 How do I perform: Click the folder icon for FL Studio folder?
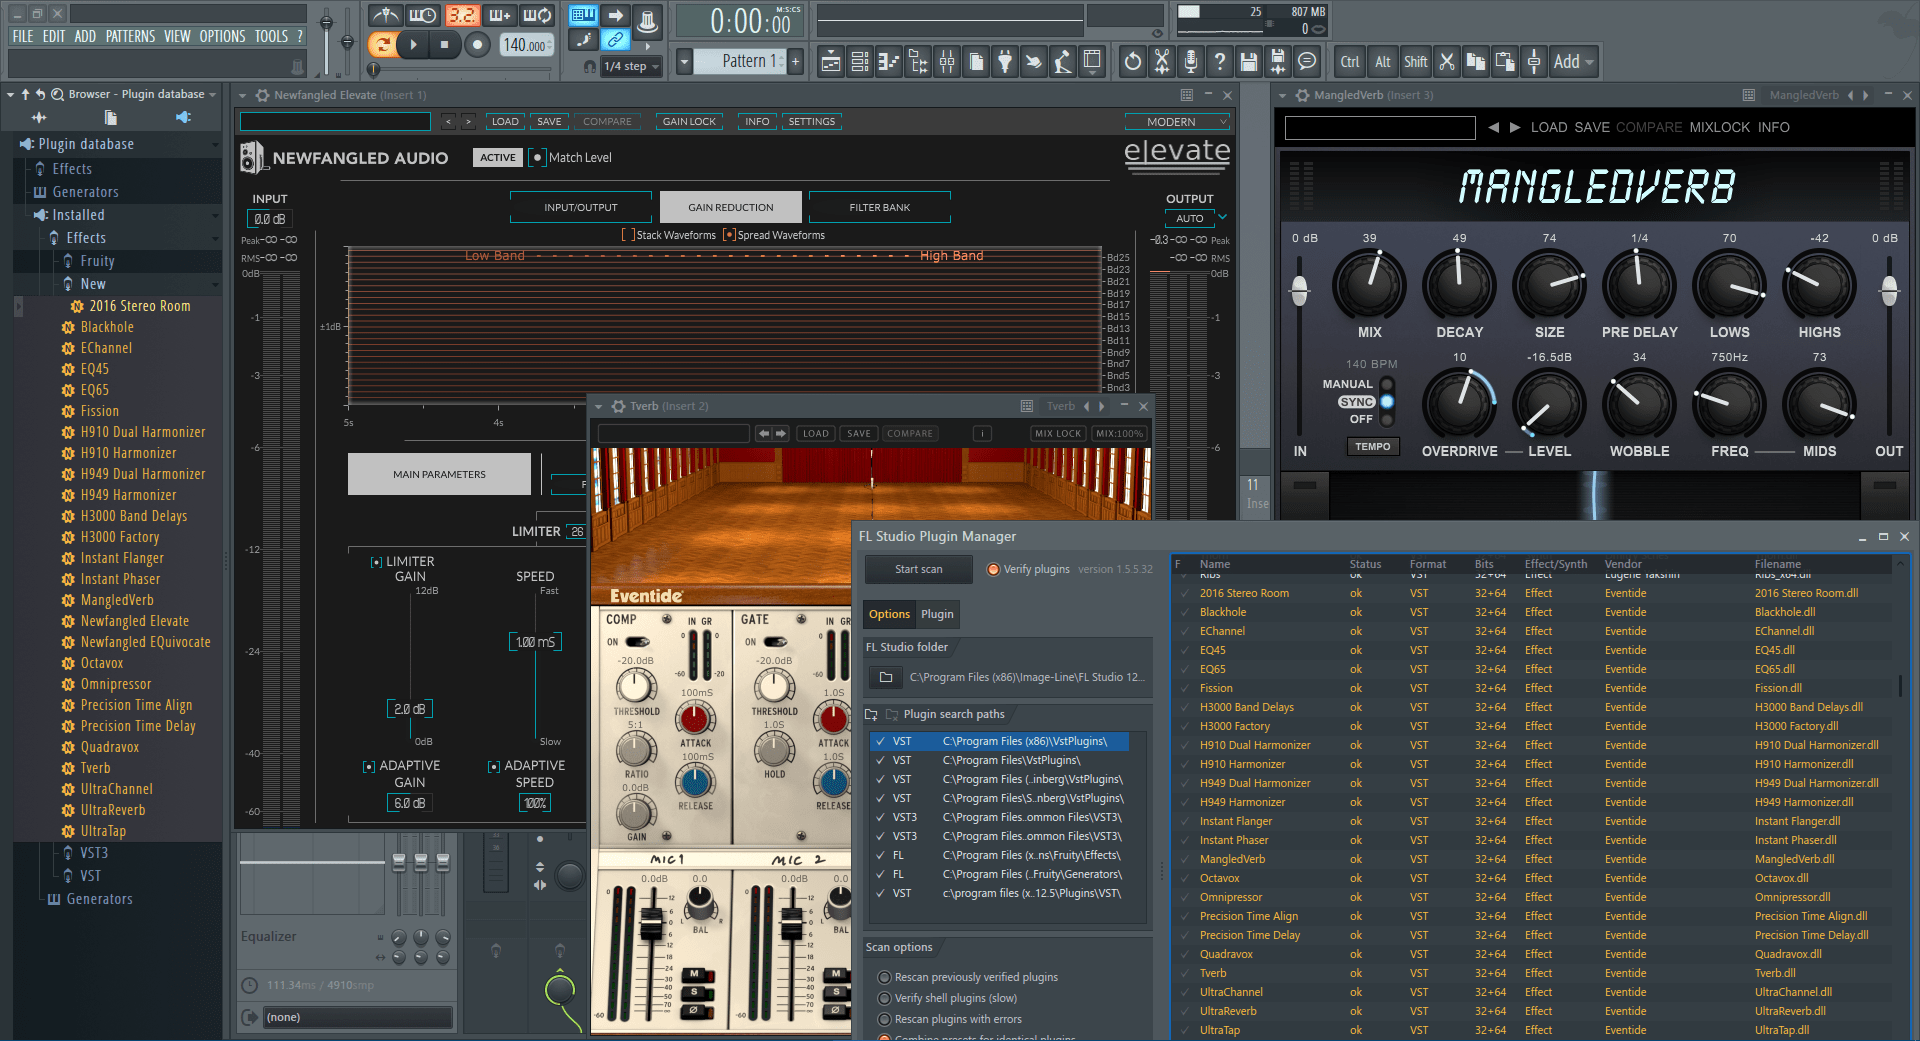[x=885, y=677]
